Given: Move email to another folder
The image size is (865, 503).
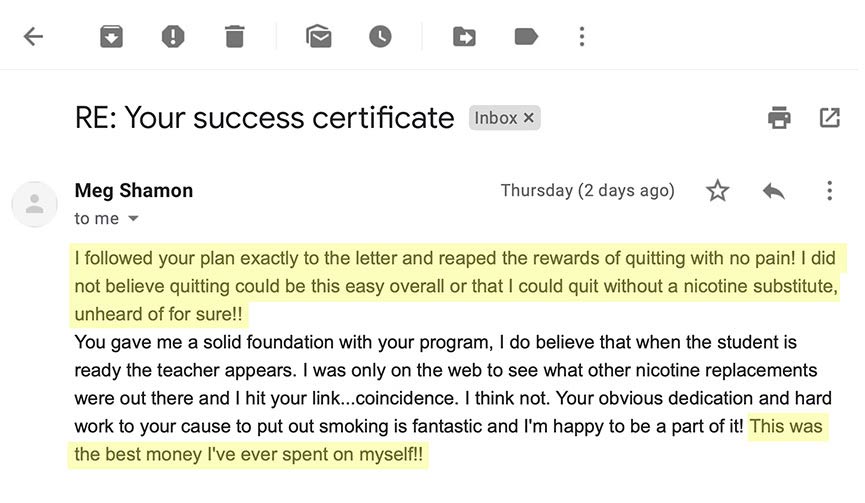Looking at the screenshot, I should click(464, 37).
